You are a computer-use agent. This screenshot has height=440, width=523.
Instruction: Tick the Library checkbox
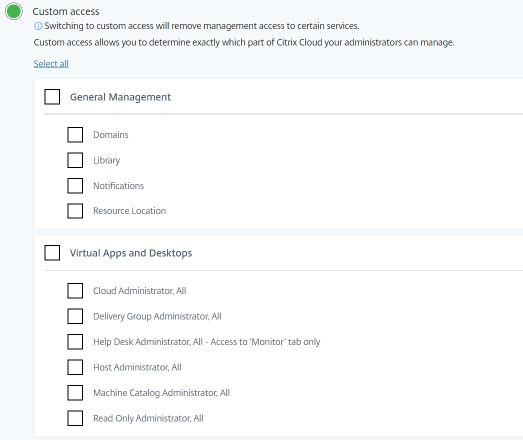75,160
